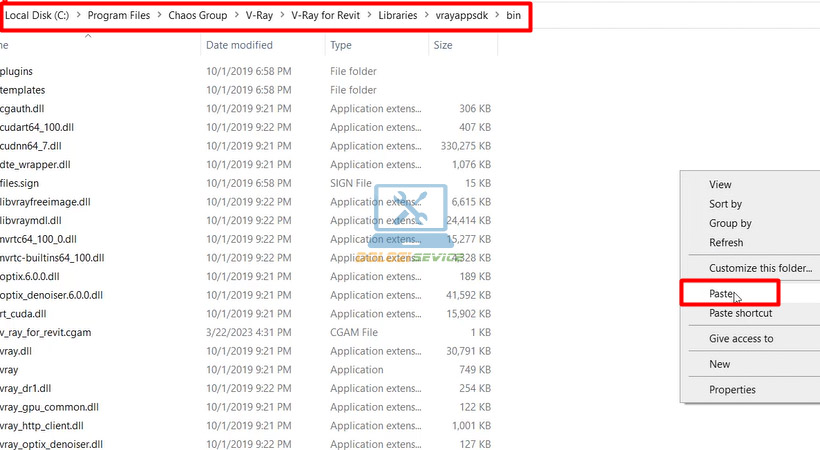Select Paste shortcut in context menu

coord(740,313)
